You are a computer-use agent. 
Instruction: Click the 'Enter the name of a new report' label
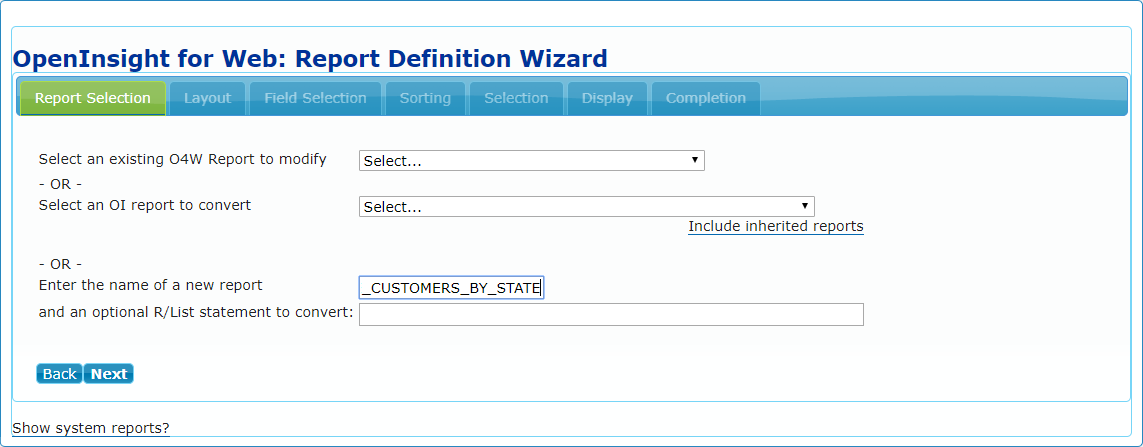(x=150, y=285)
